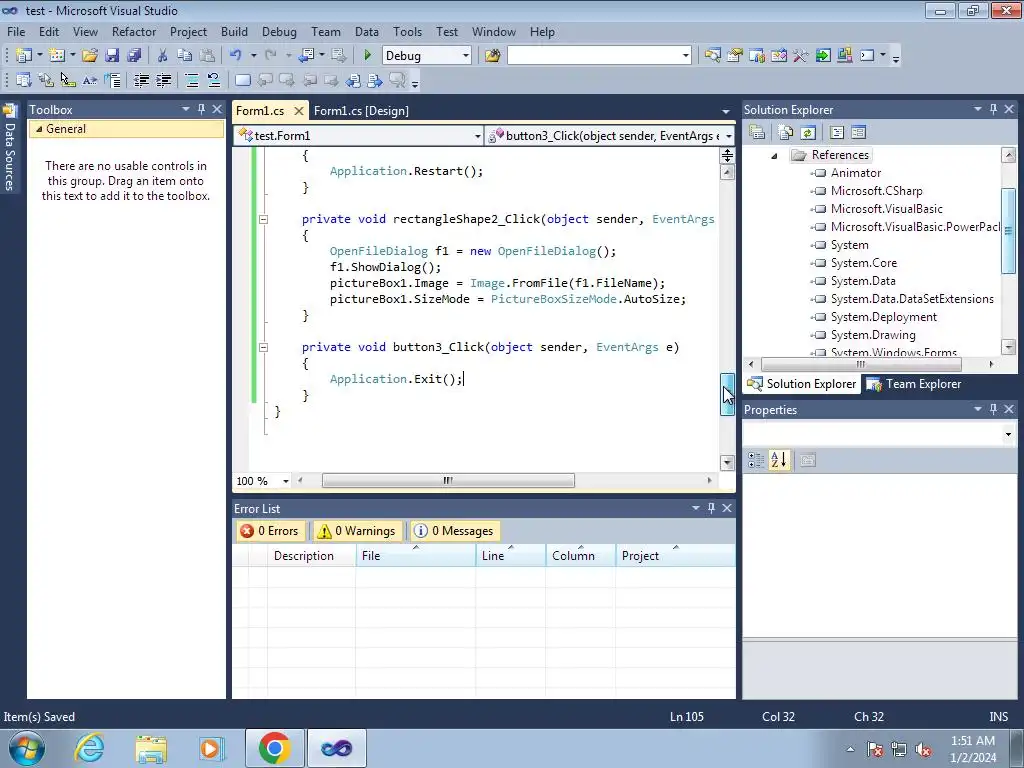Toggle auto-hide pin on Toolbox panel
Screen dimensions: 1024x768
pyautogui.click(x=201, y=109)
